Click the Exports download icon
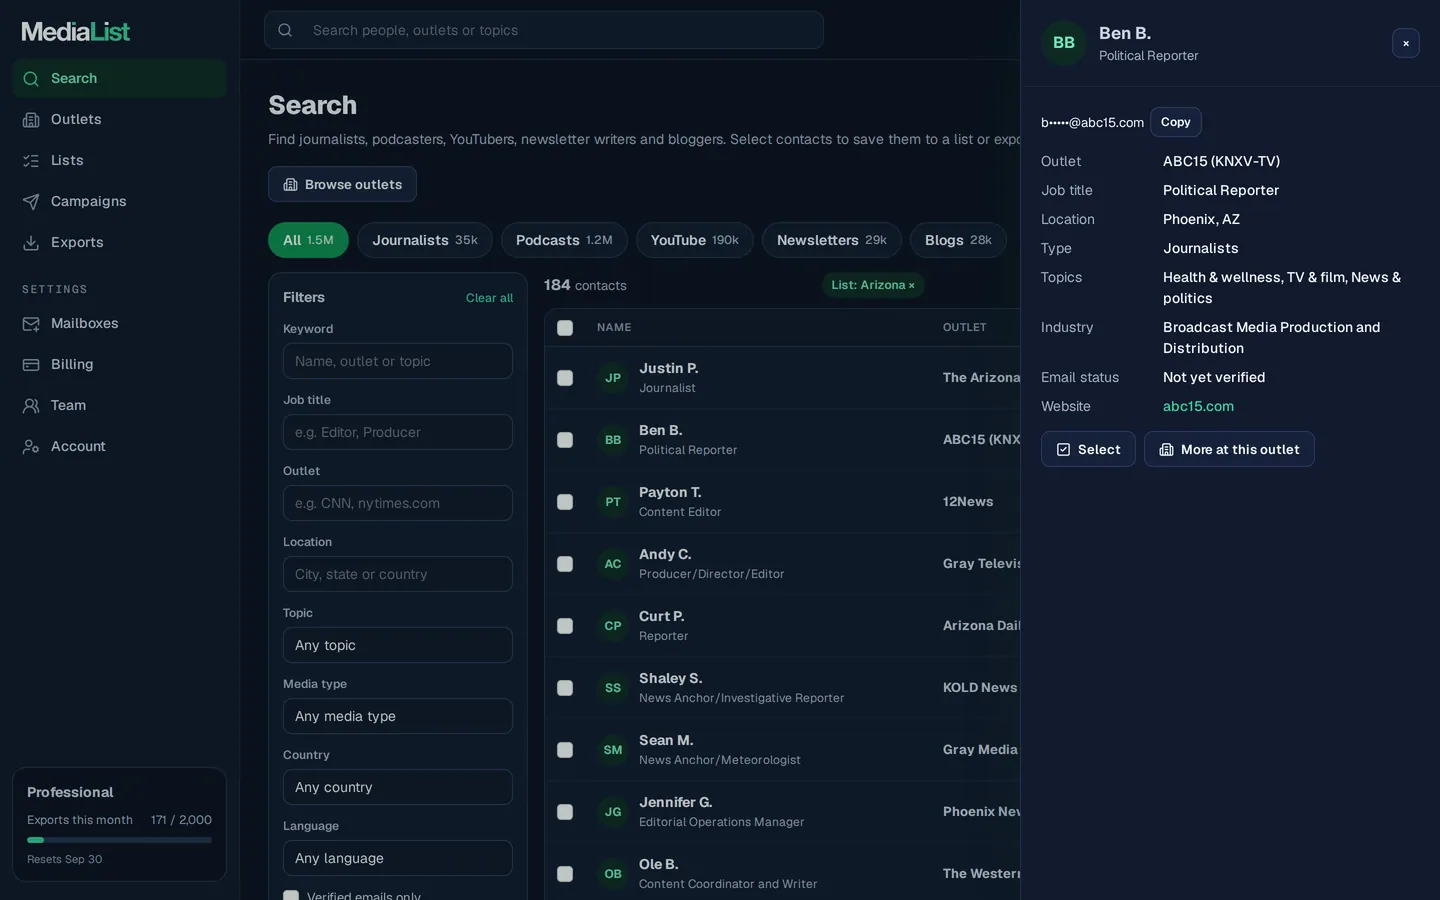 coord(31,243)
